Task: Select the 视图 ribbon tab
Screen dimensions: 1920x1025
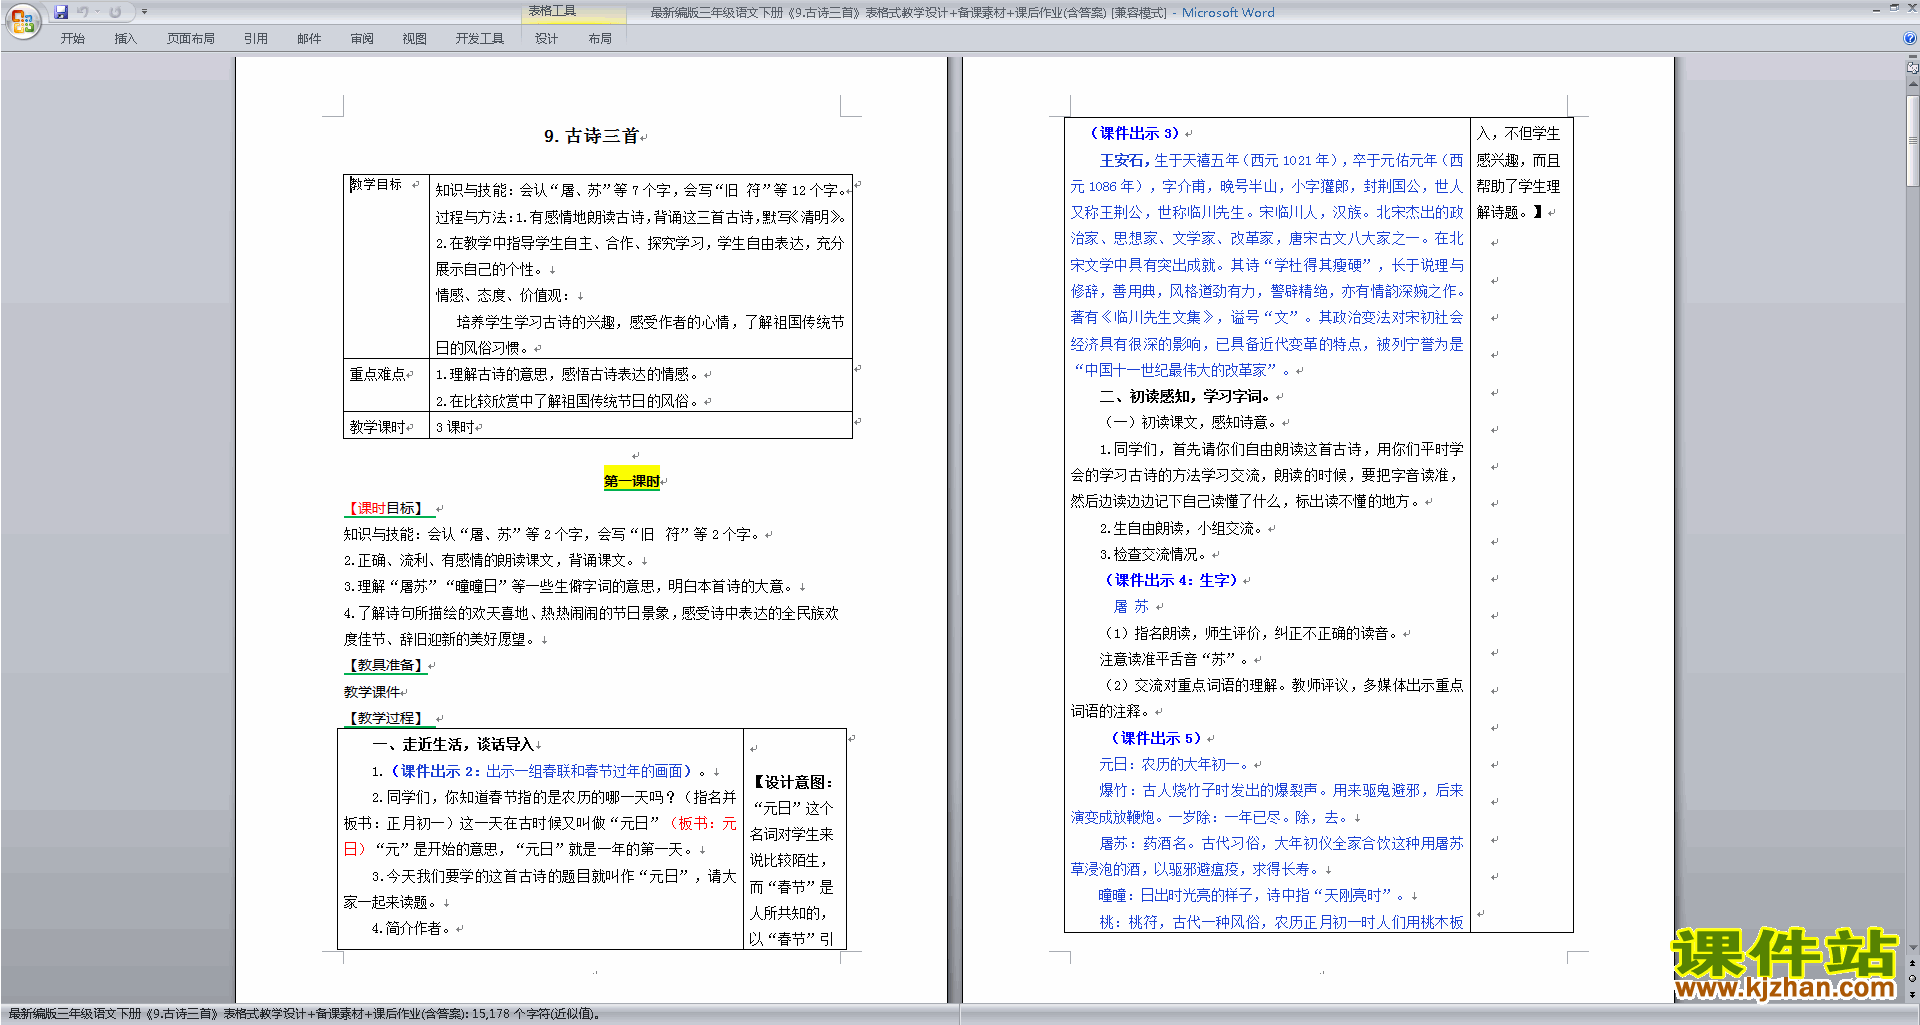Action: [415, 38]
